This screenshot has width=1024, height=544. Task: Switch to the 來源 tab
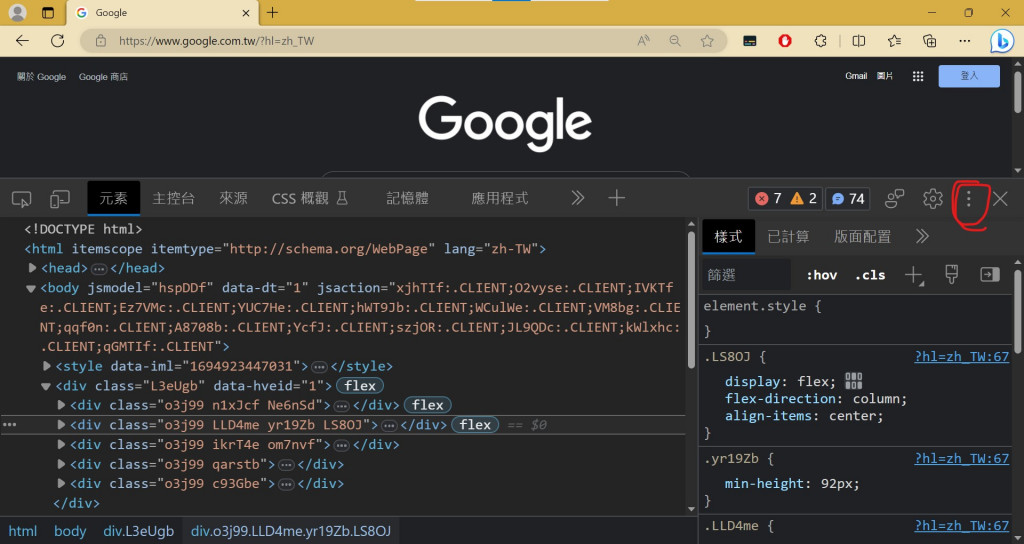pos(233,199)
